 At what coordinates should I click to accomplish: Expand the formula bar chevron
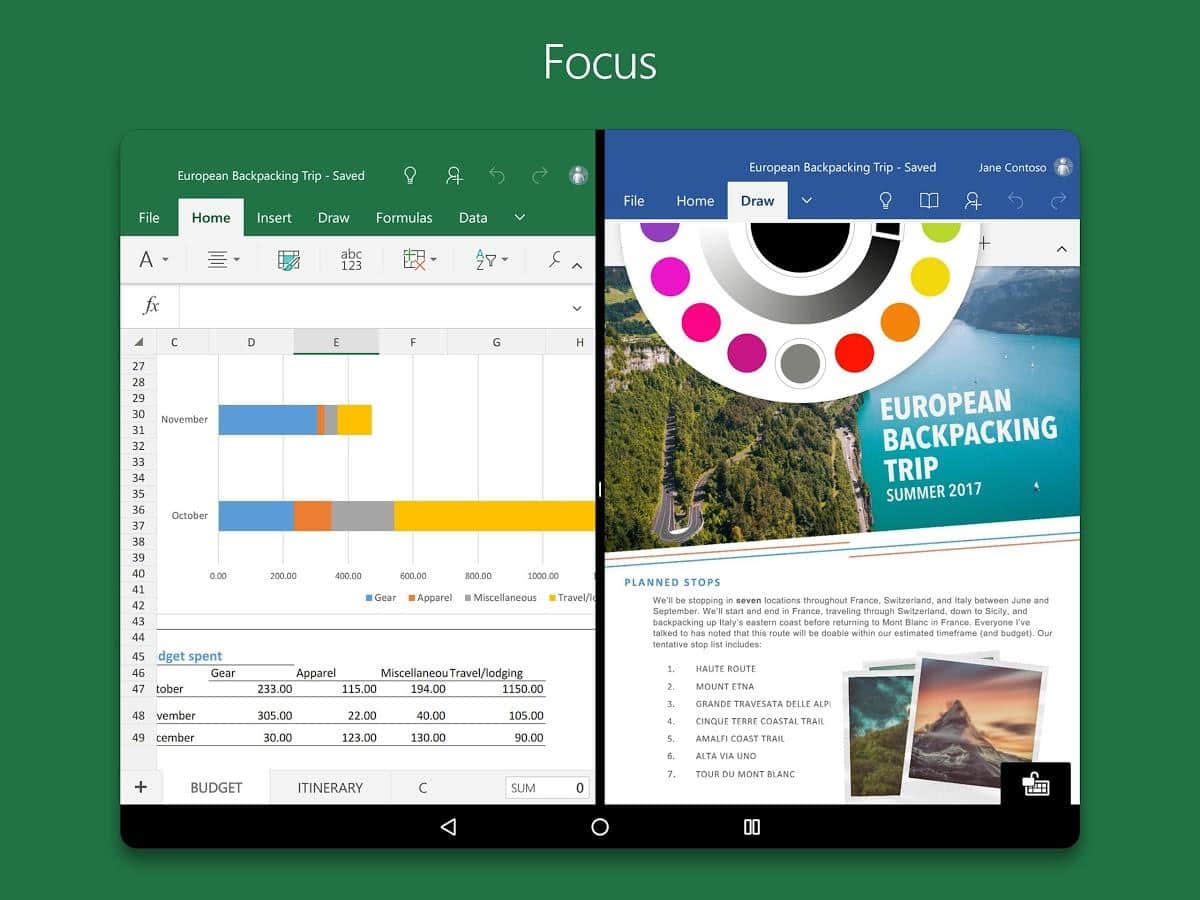577,308
